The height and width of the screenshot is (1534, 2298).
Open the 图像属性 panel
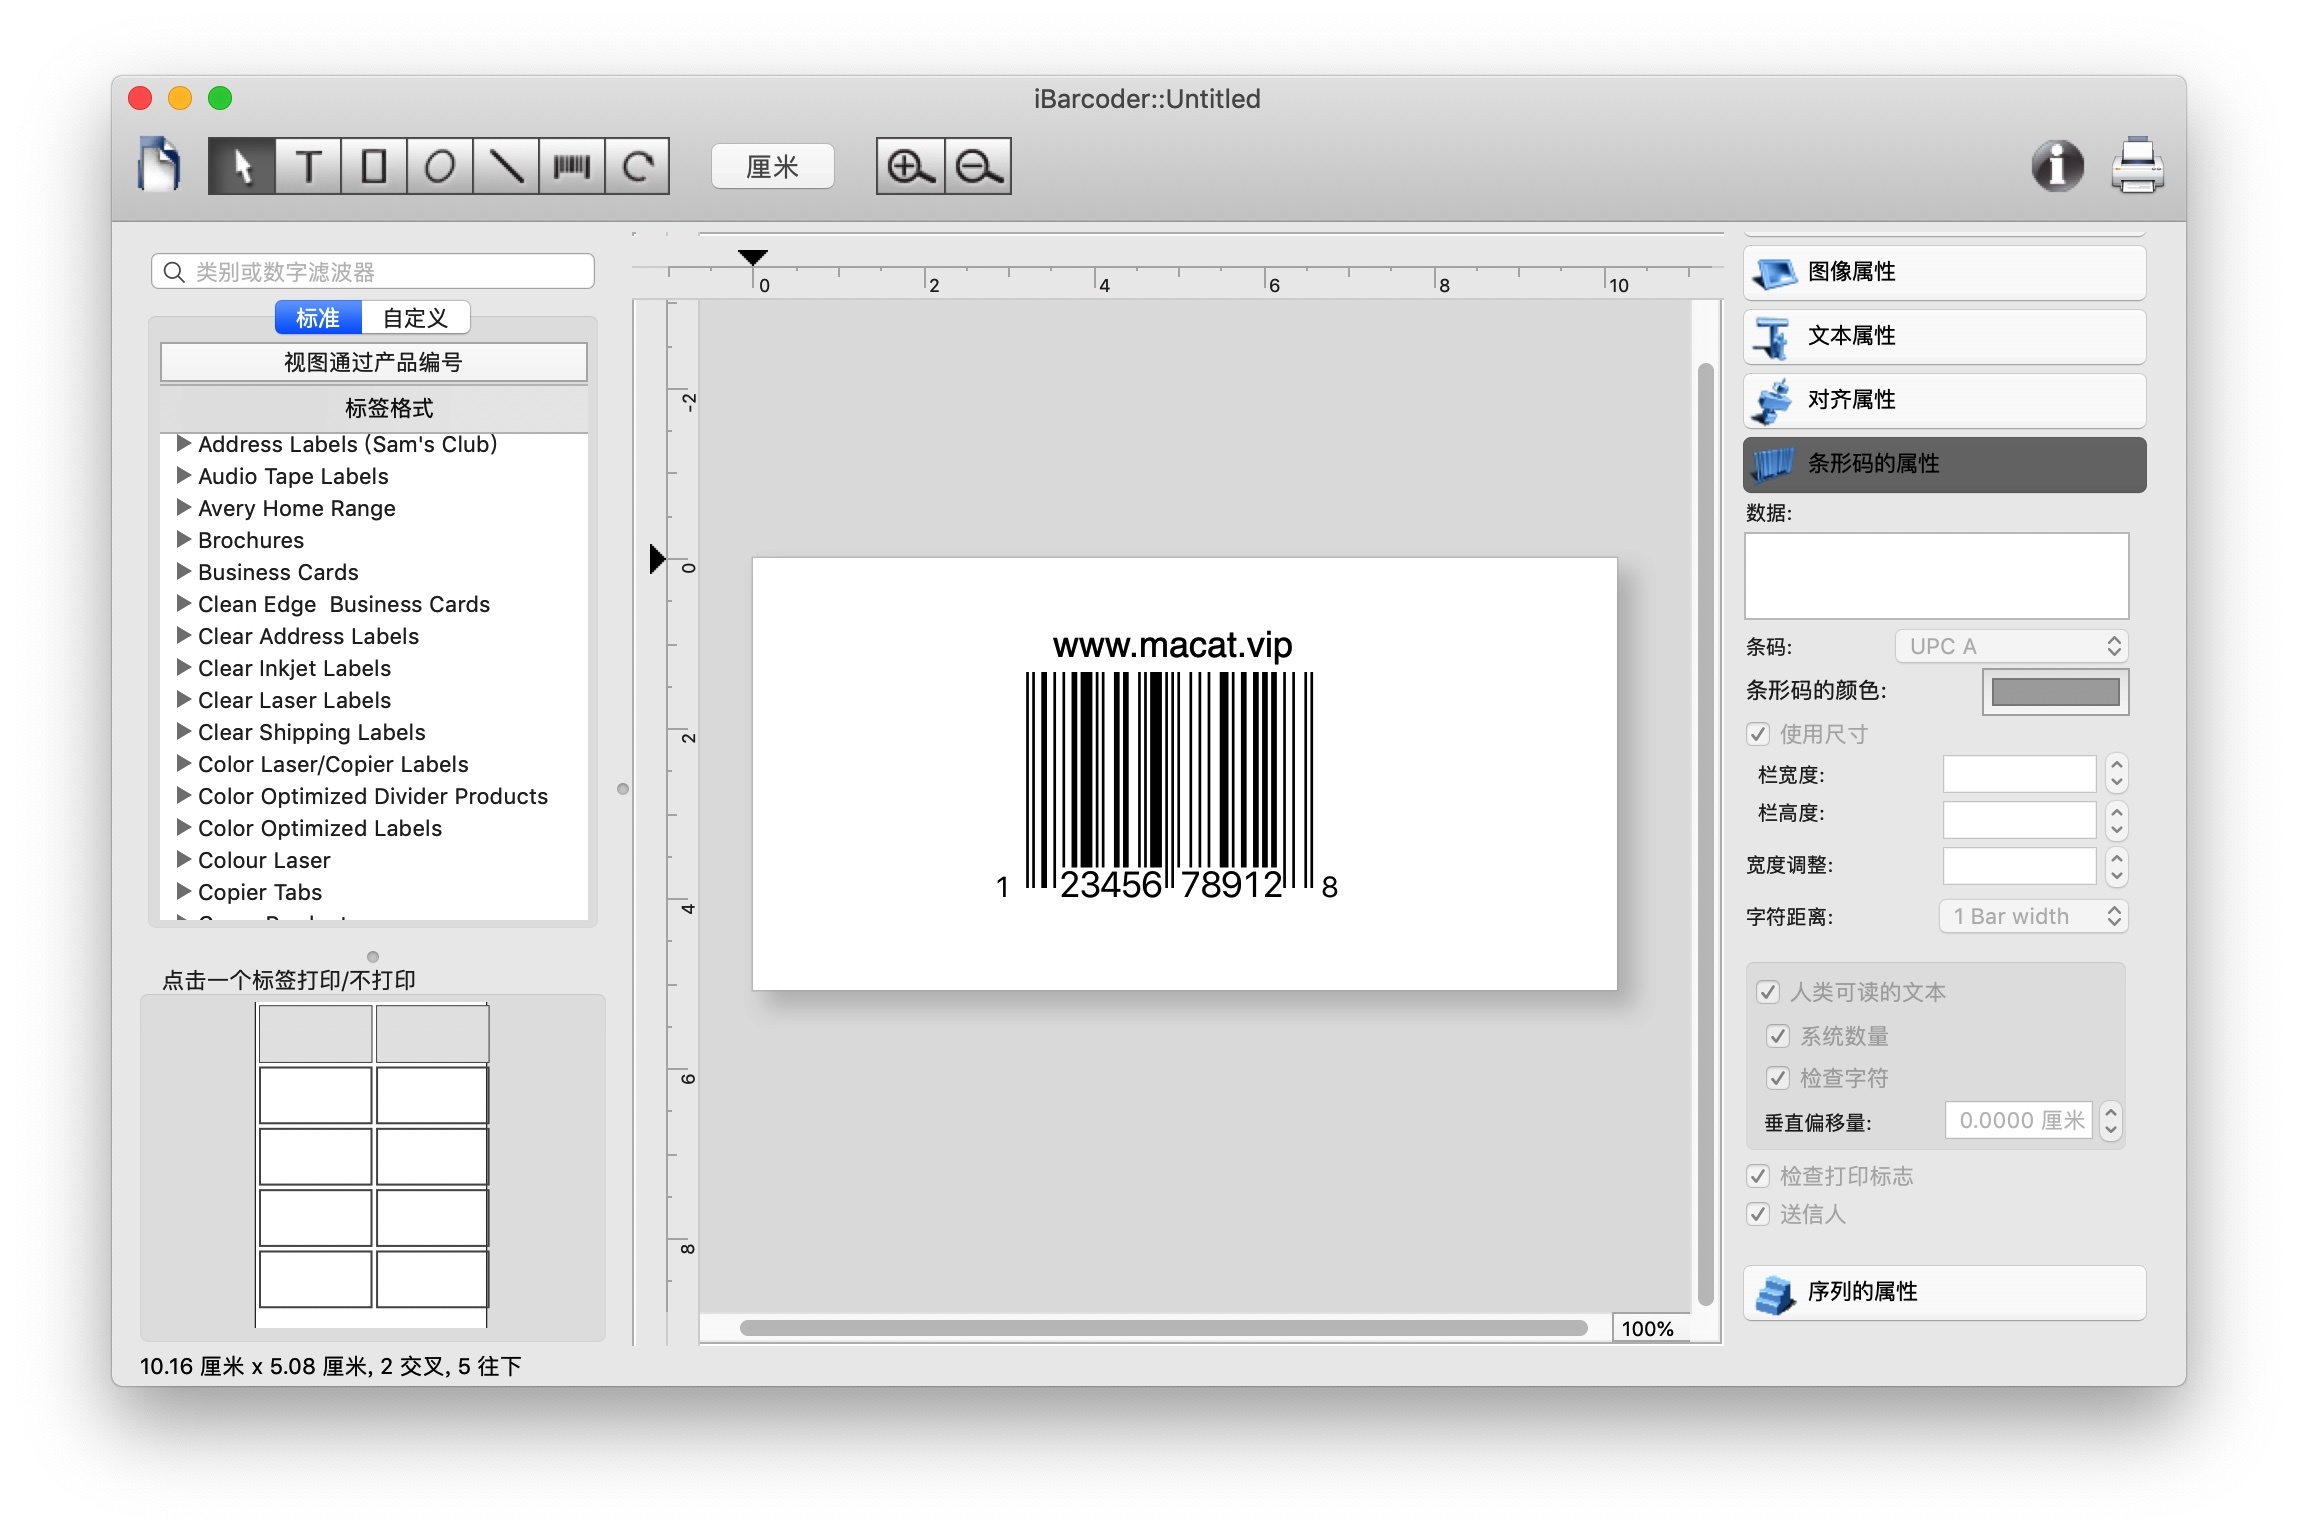click(x=1944, y=272)
